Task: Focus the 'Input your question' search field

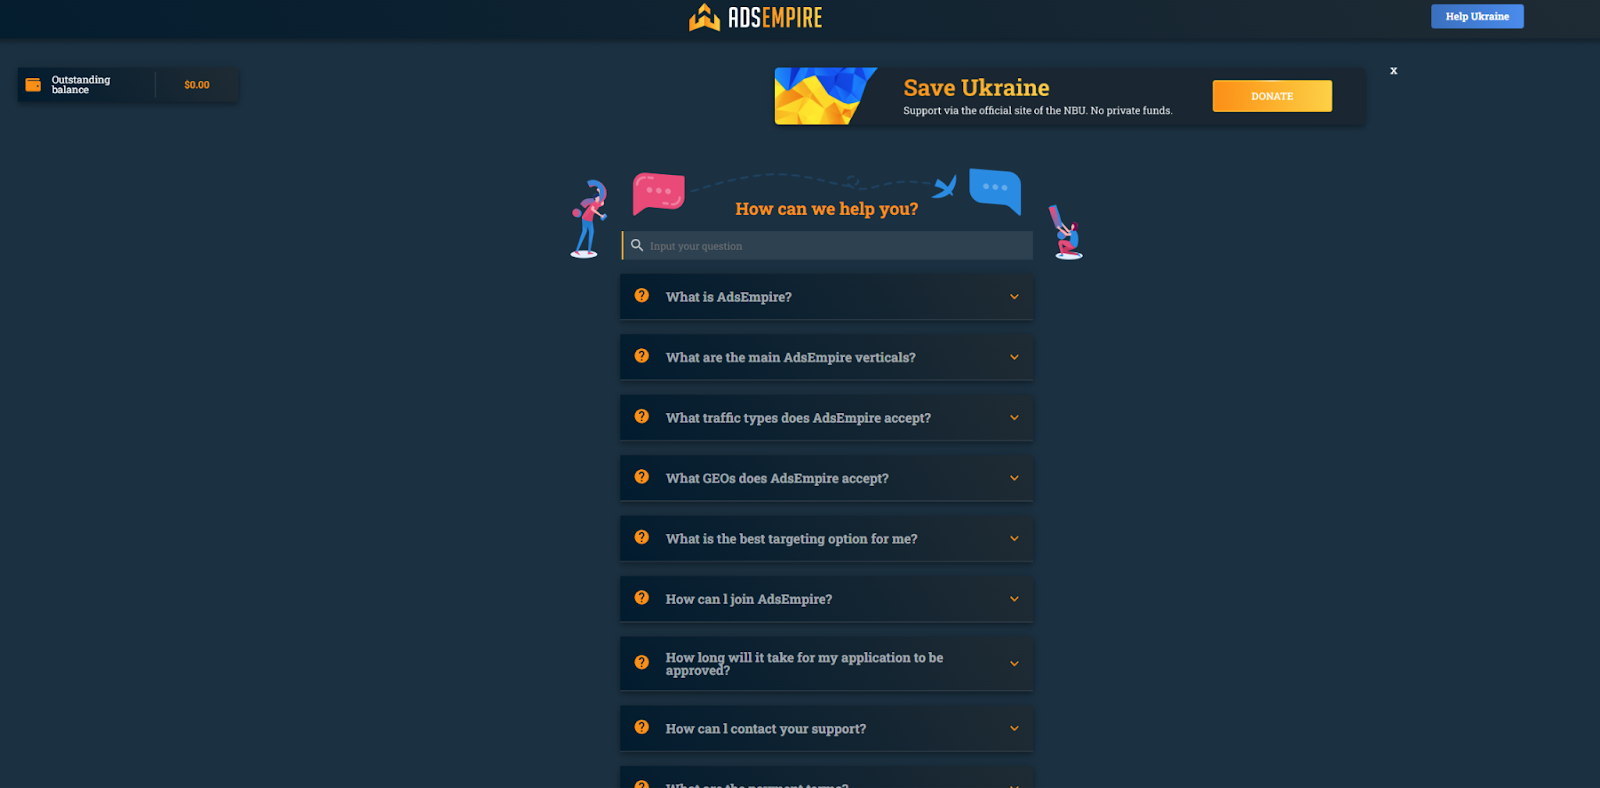Action: tap(827, 246)
